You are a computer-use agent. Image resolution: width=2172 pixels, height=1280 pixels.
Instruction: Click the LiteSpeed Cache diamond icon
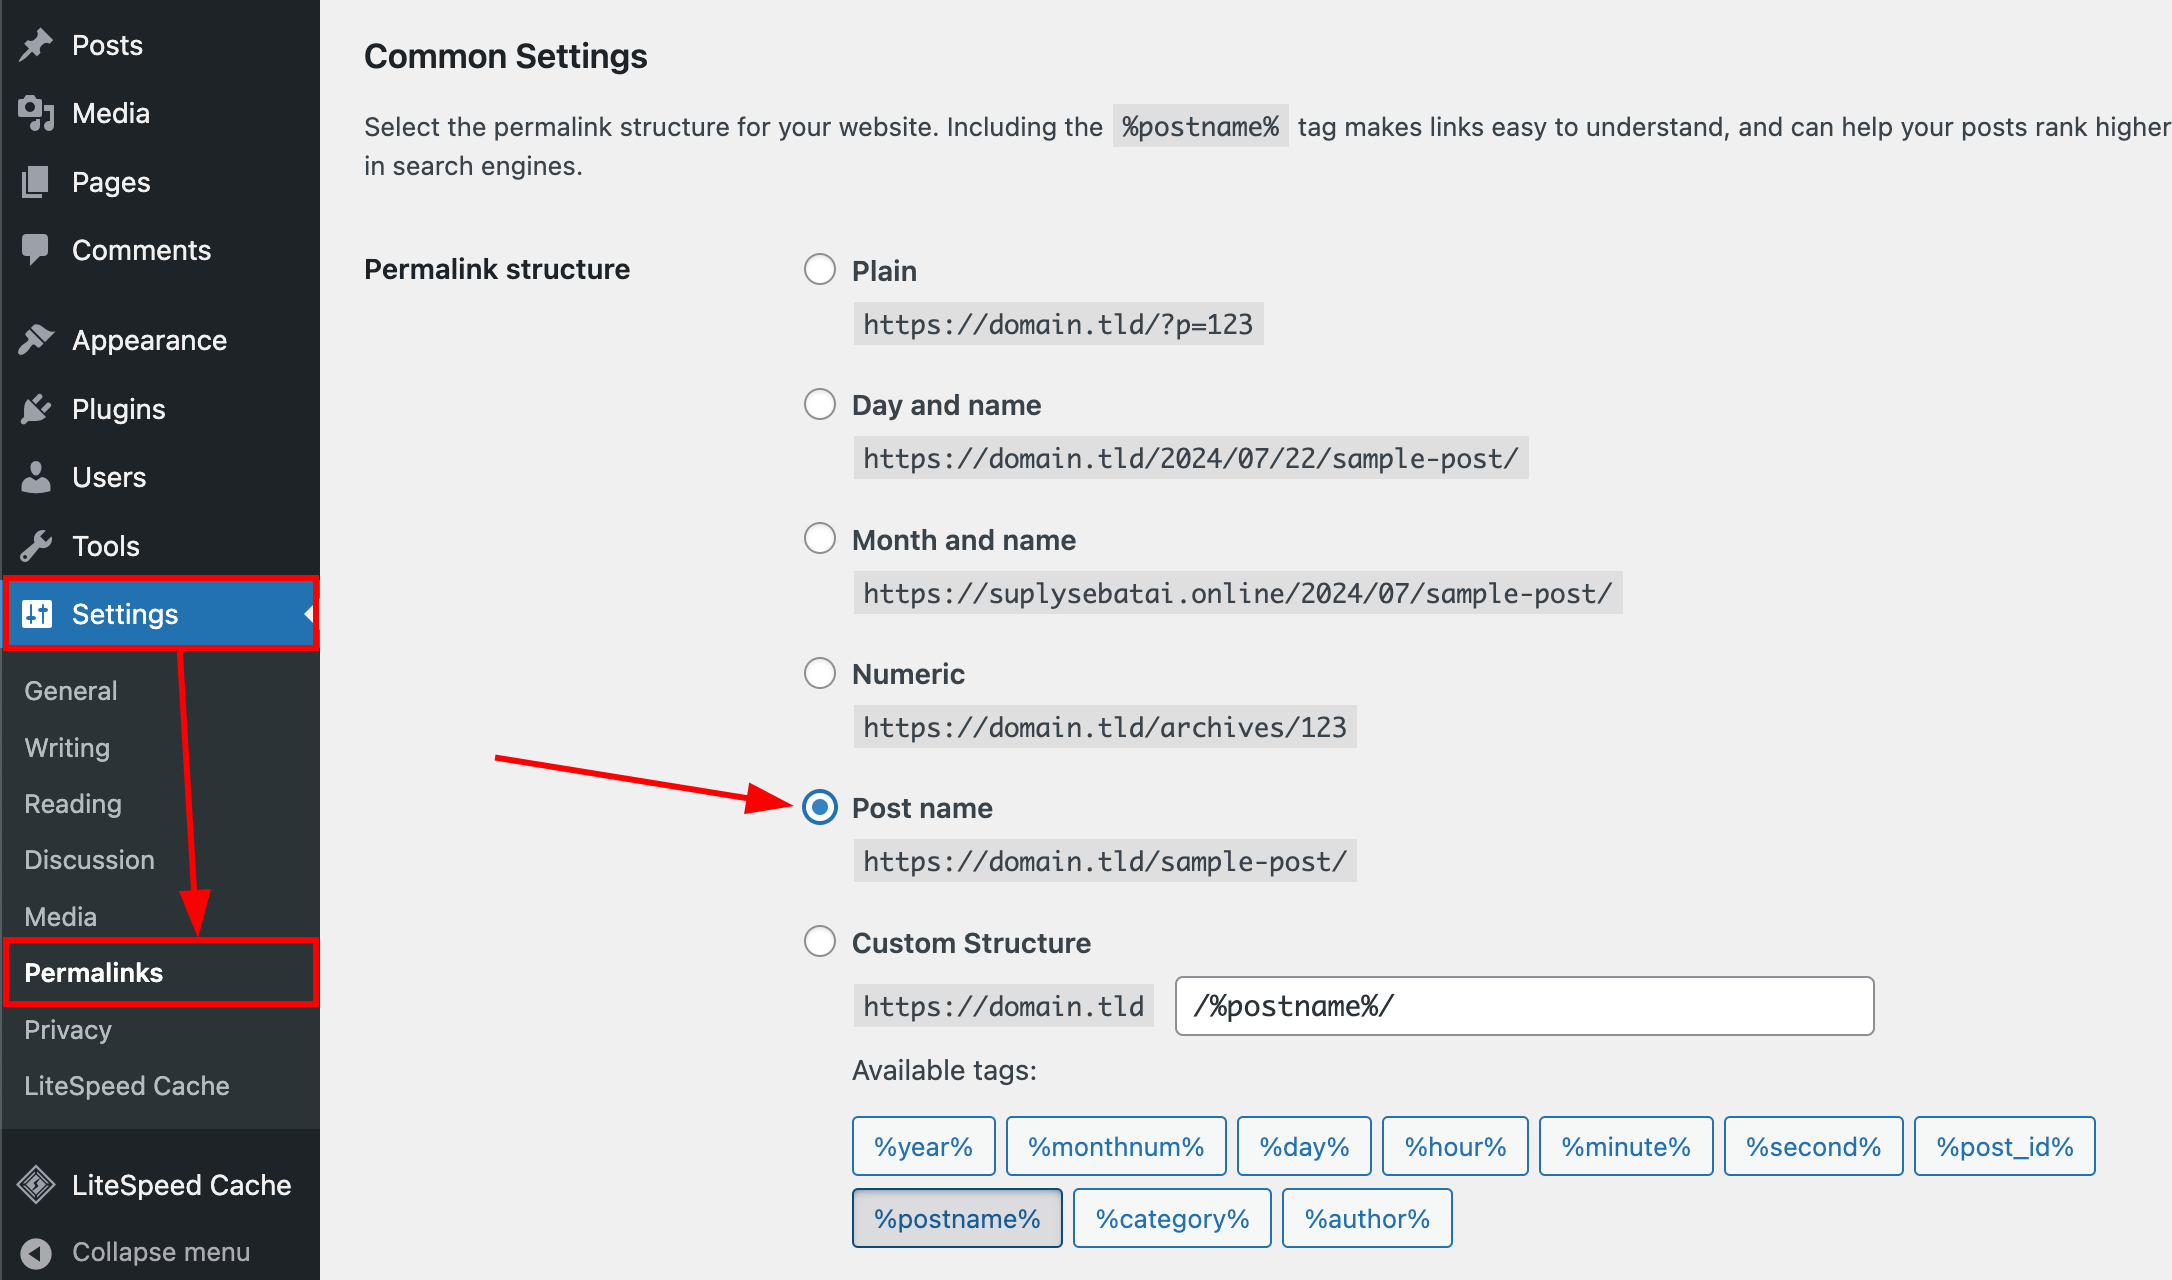[x=36, y=1185]
